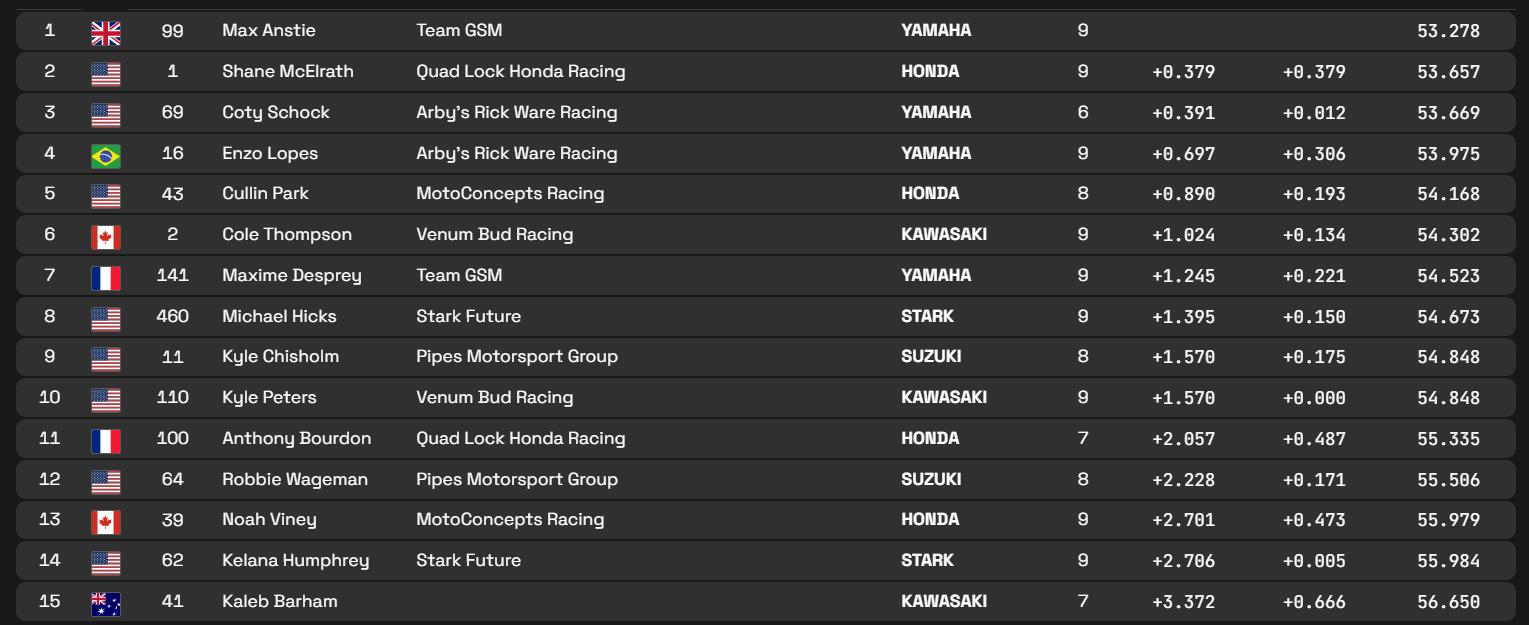Click the UK flag beside Max Anstie
The width and height of the screenshot is (1529, 625).
point(105,33)
